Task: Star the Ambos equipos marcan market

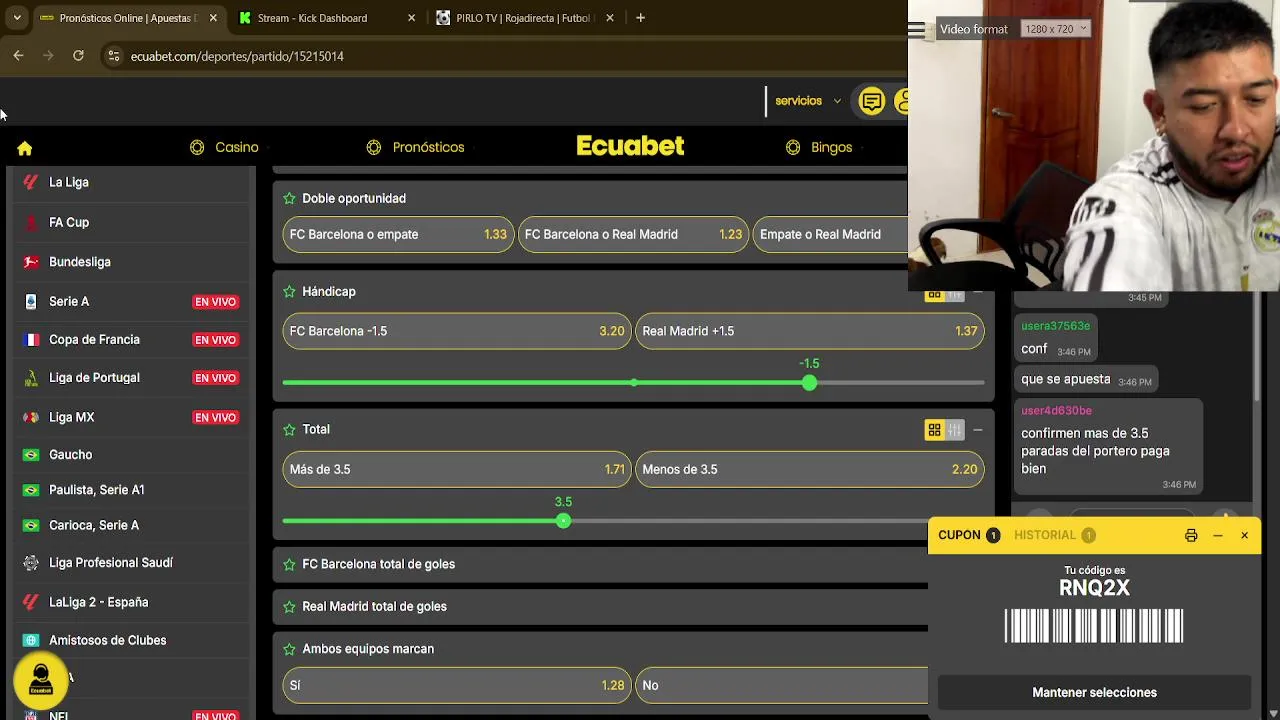Action: (x=289, y=649)
